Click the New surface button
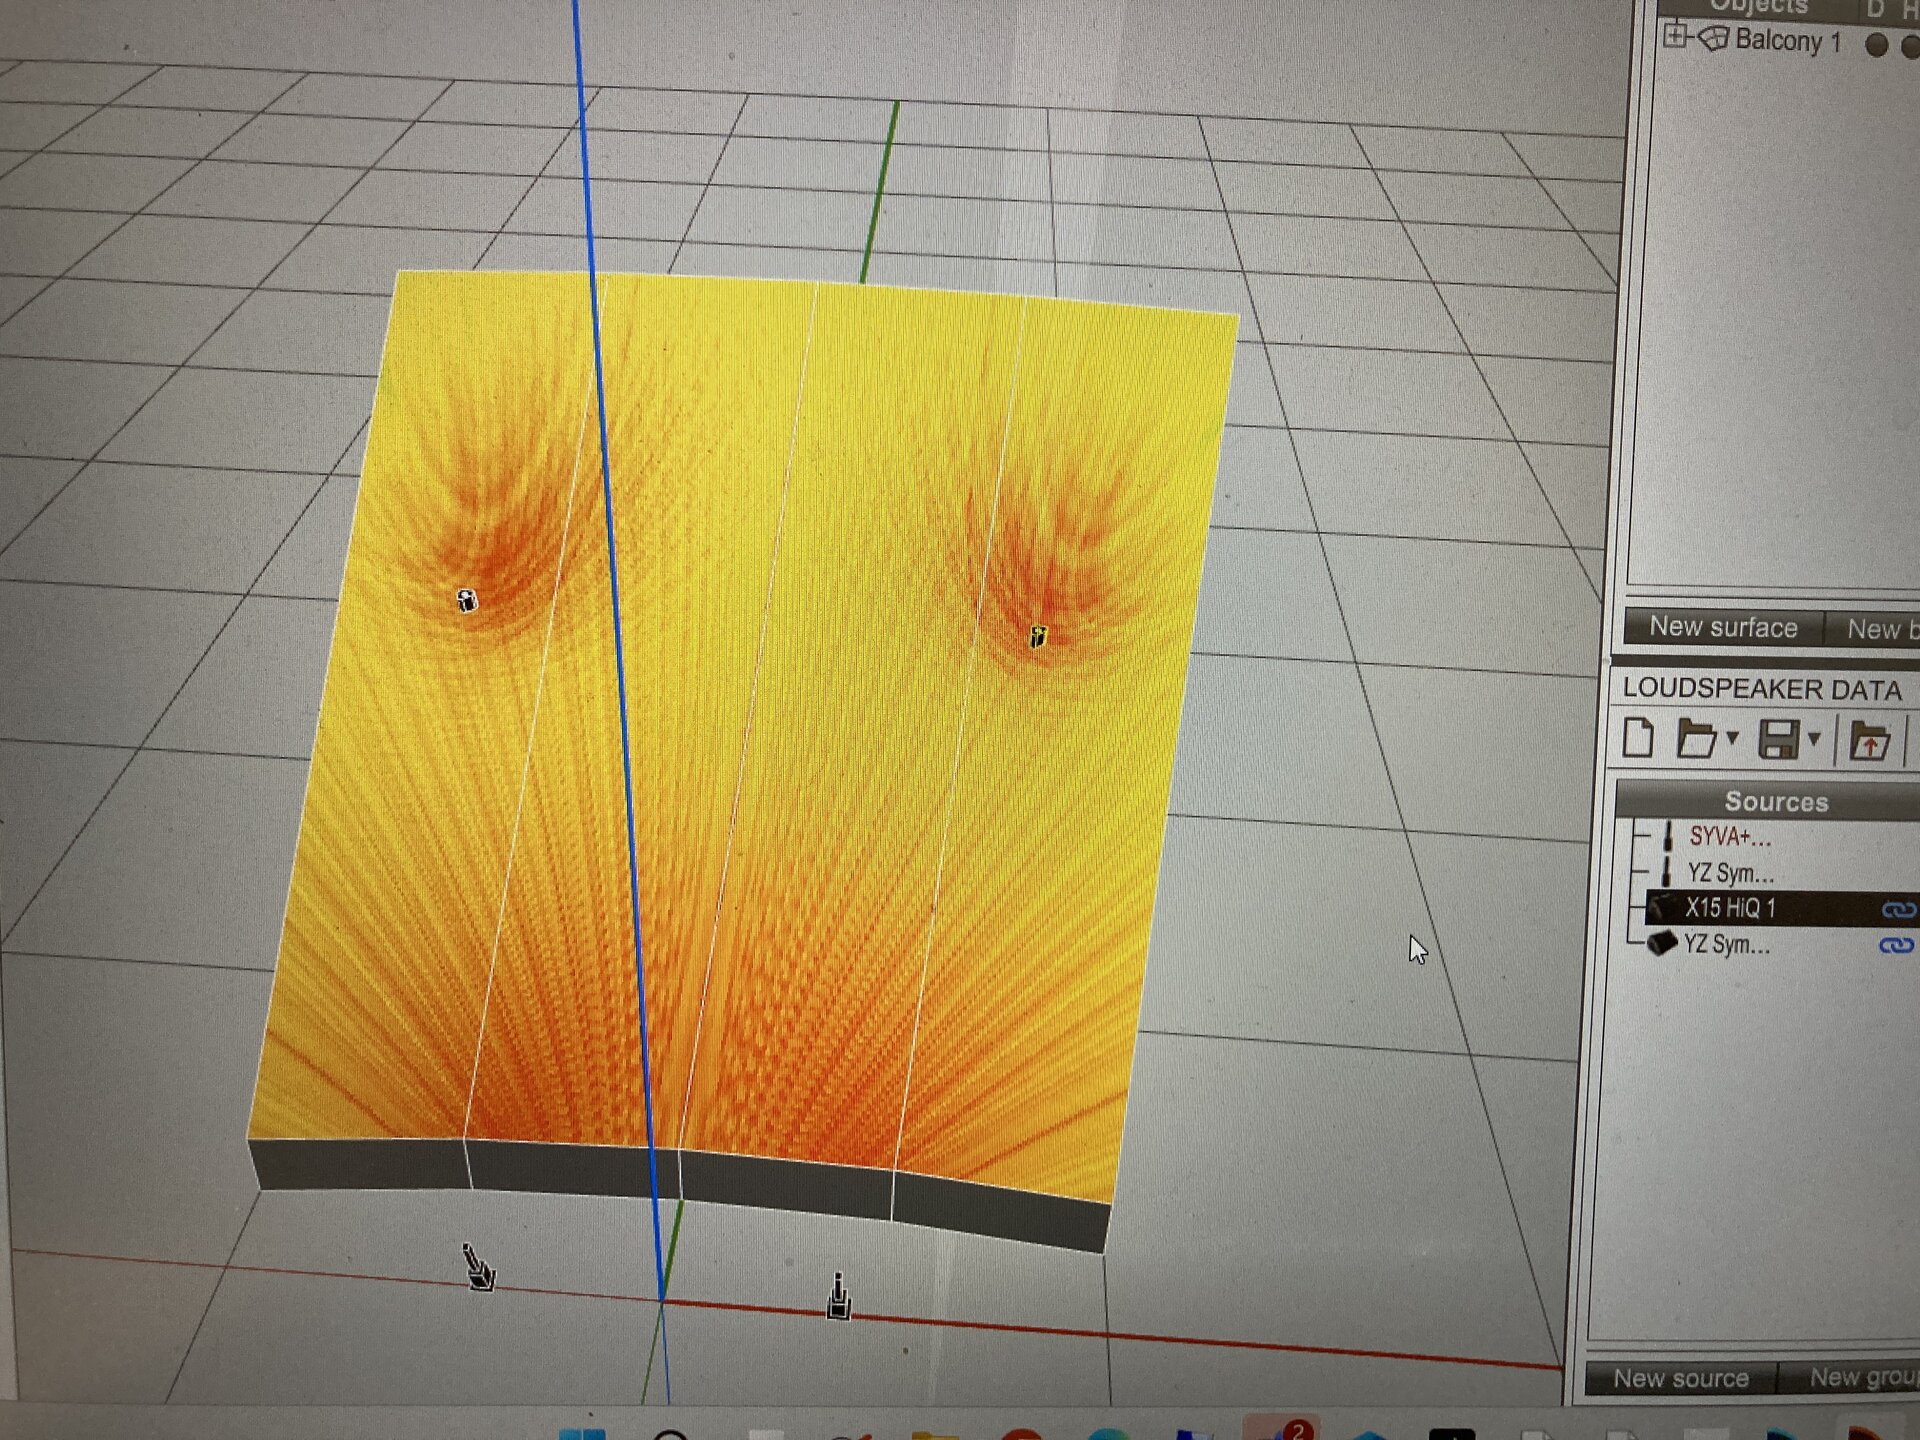The width and height of the screenshot is (1920, 1440). tap(1723, 627)
